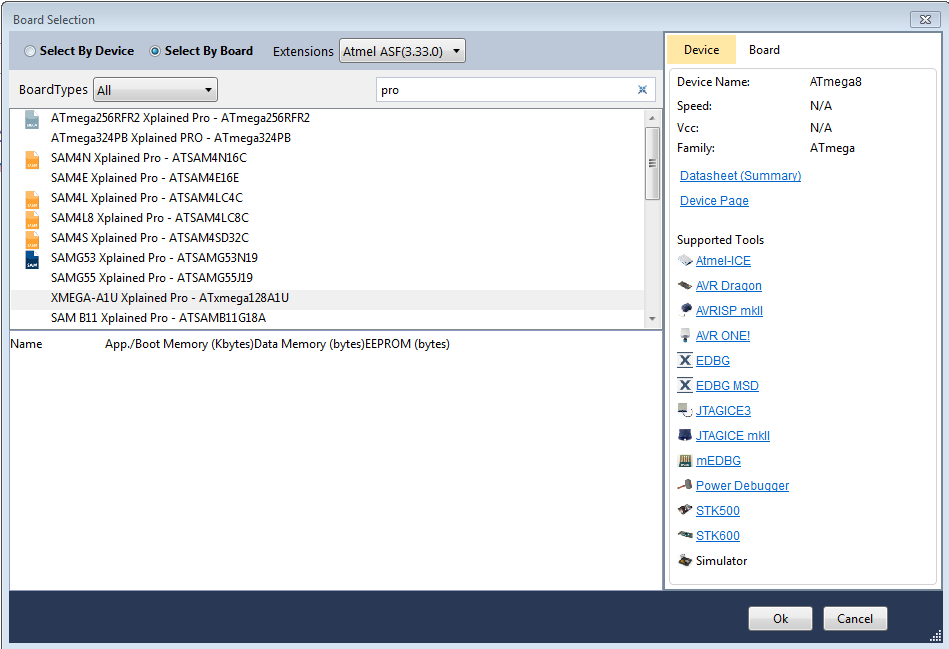Click the SAM4L8 Xplained Pro board icon

coord(32,219)
